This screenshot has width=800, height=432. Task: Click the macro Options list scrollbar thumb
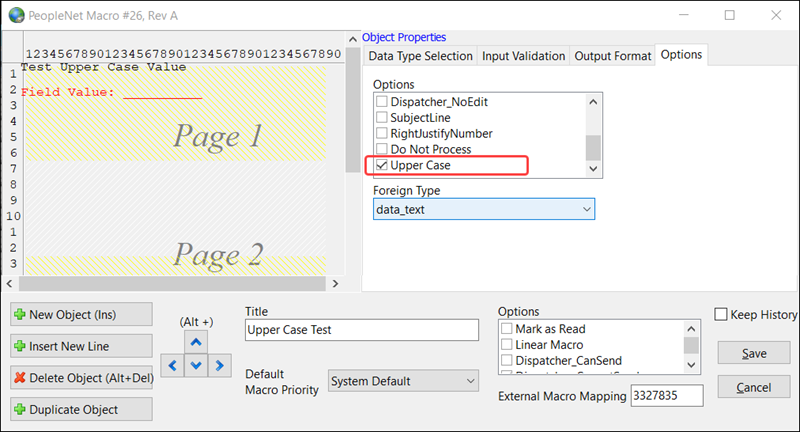[x=691, y=345]
